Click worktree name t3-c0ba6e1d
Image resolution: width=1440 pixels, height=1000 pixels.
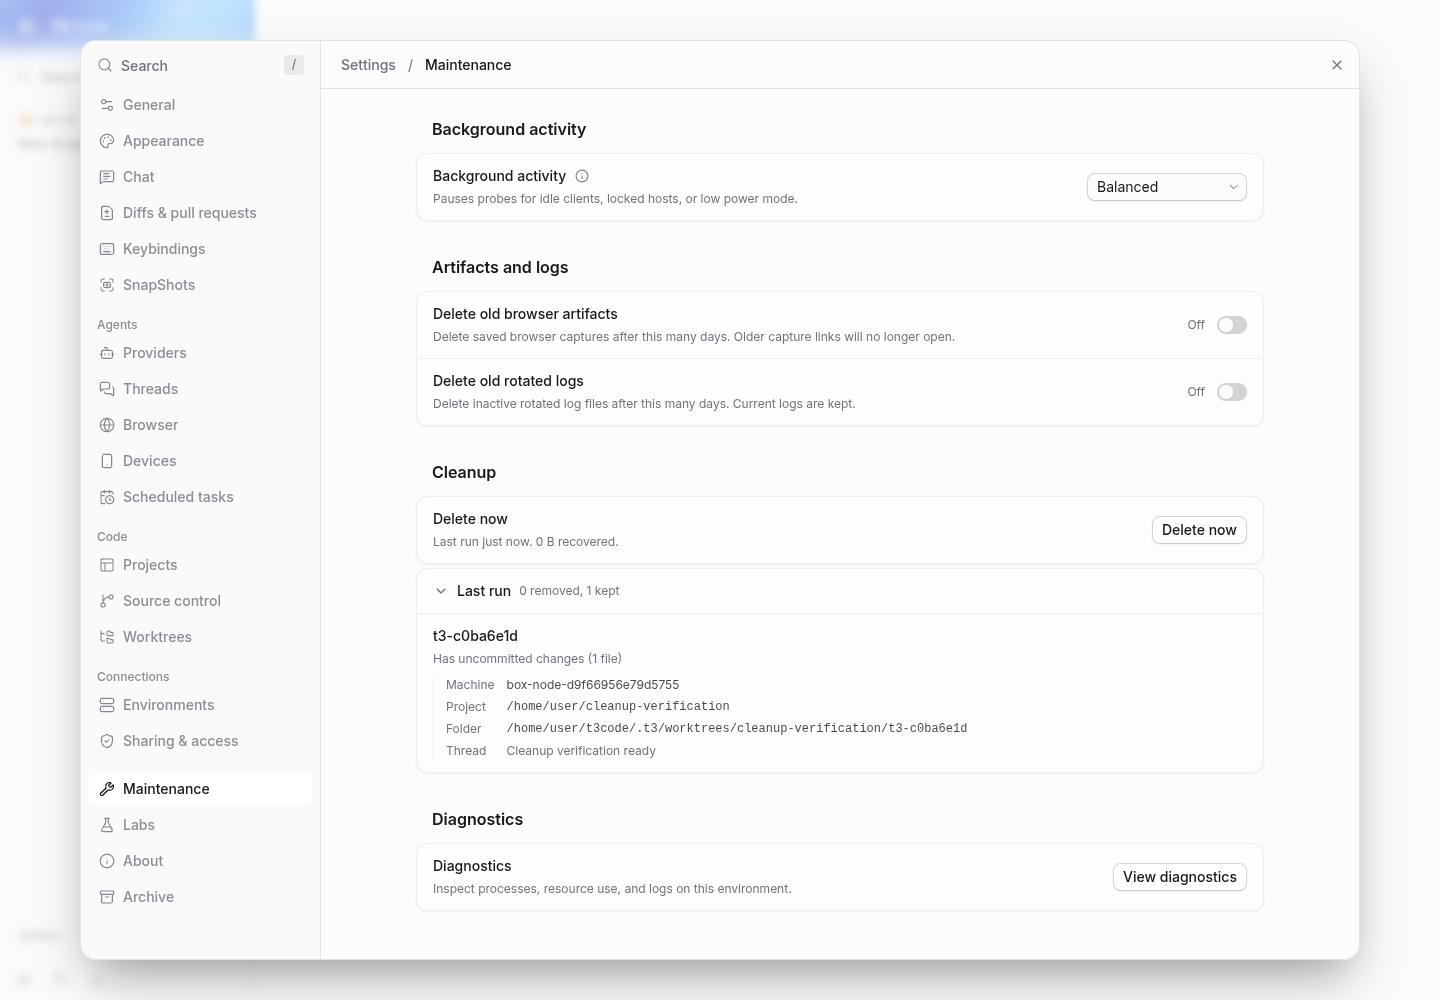coord(475,636)
